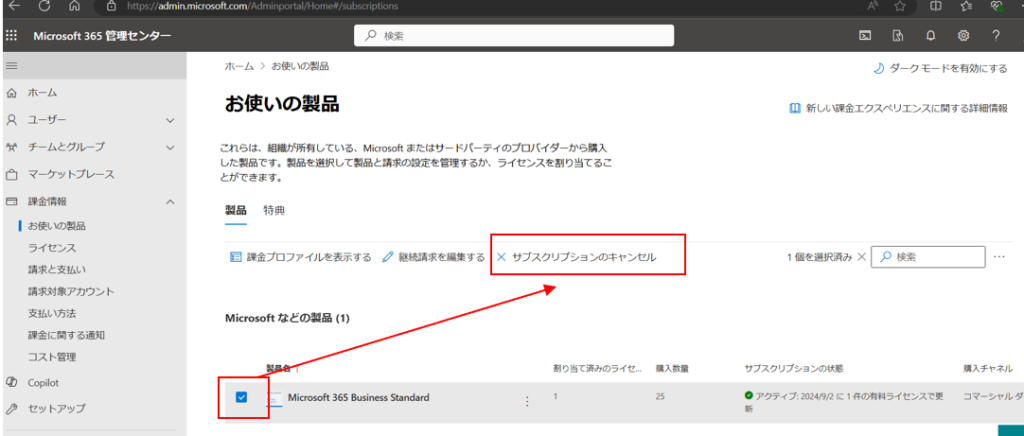1024x436 pixels.
Task: Go to browser home icon
Action: click(x=74, y=6)
